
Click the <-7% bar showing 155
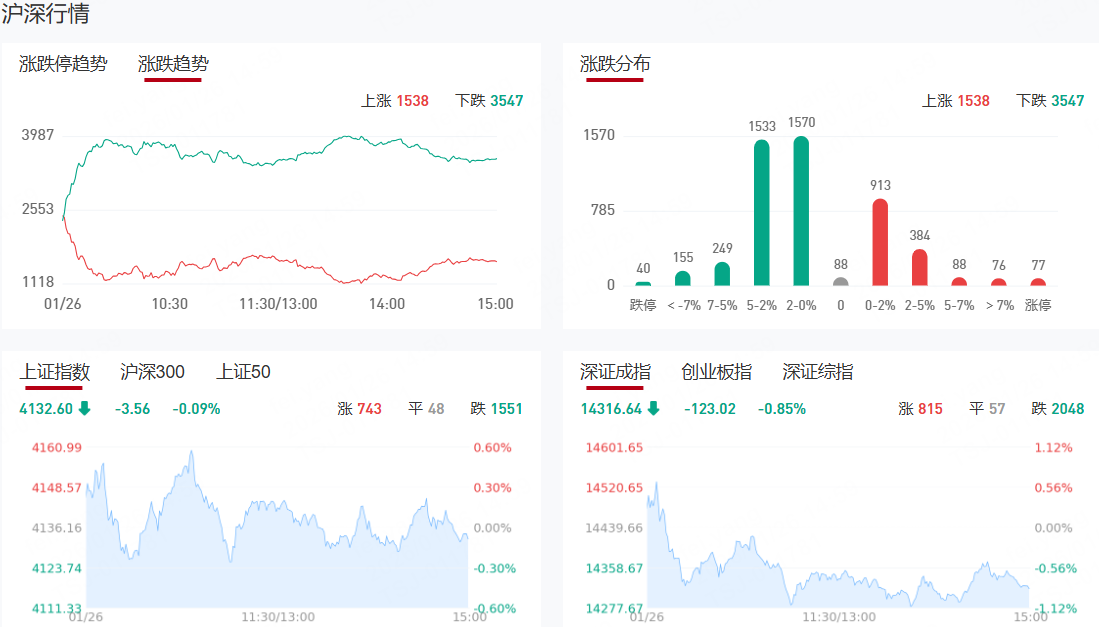click(x=683, y=279)
